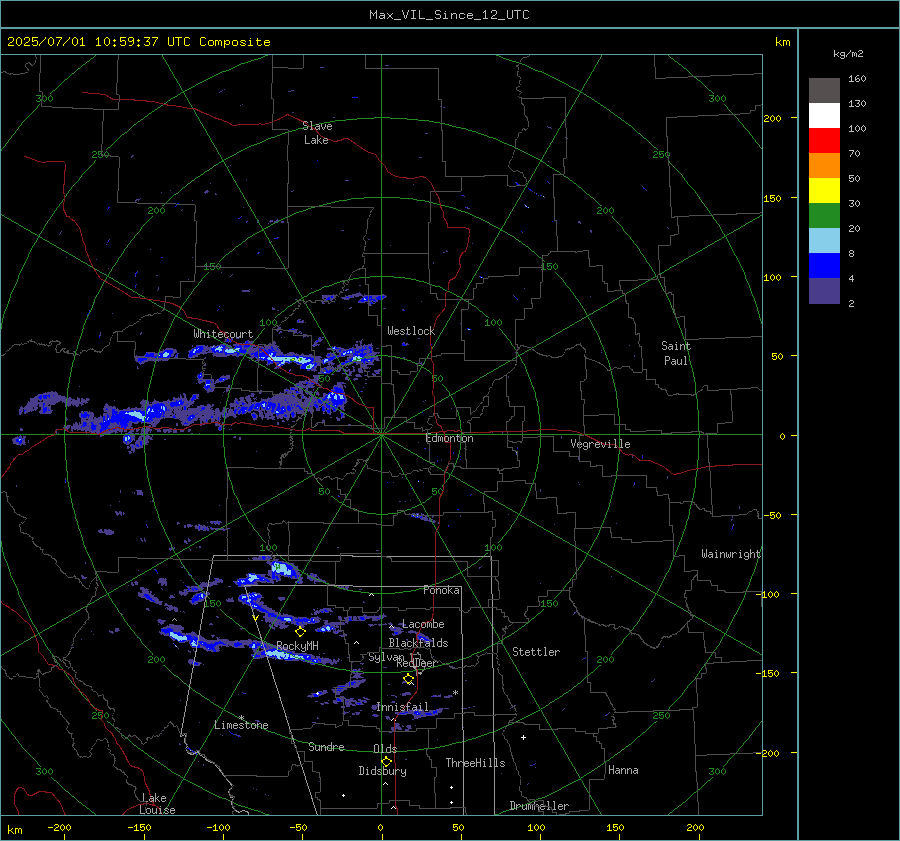This screenshot has height=841, width=900.
Task: Click the Max_VIL_Since_12_UTC title text
Action: [449, 15]
